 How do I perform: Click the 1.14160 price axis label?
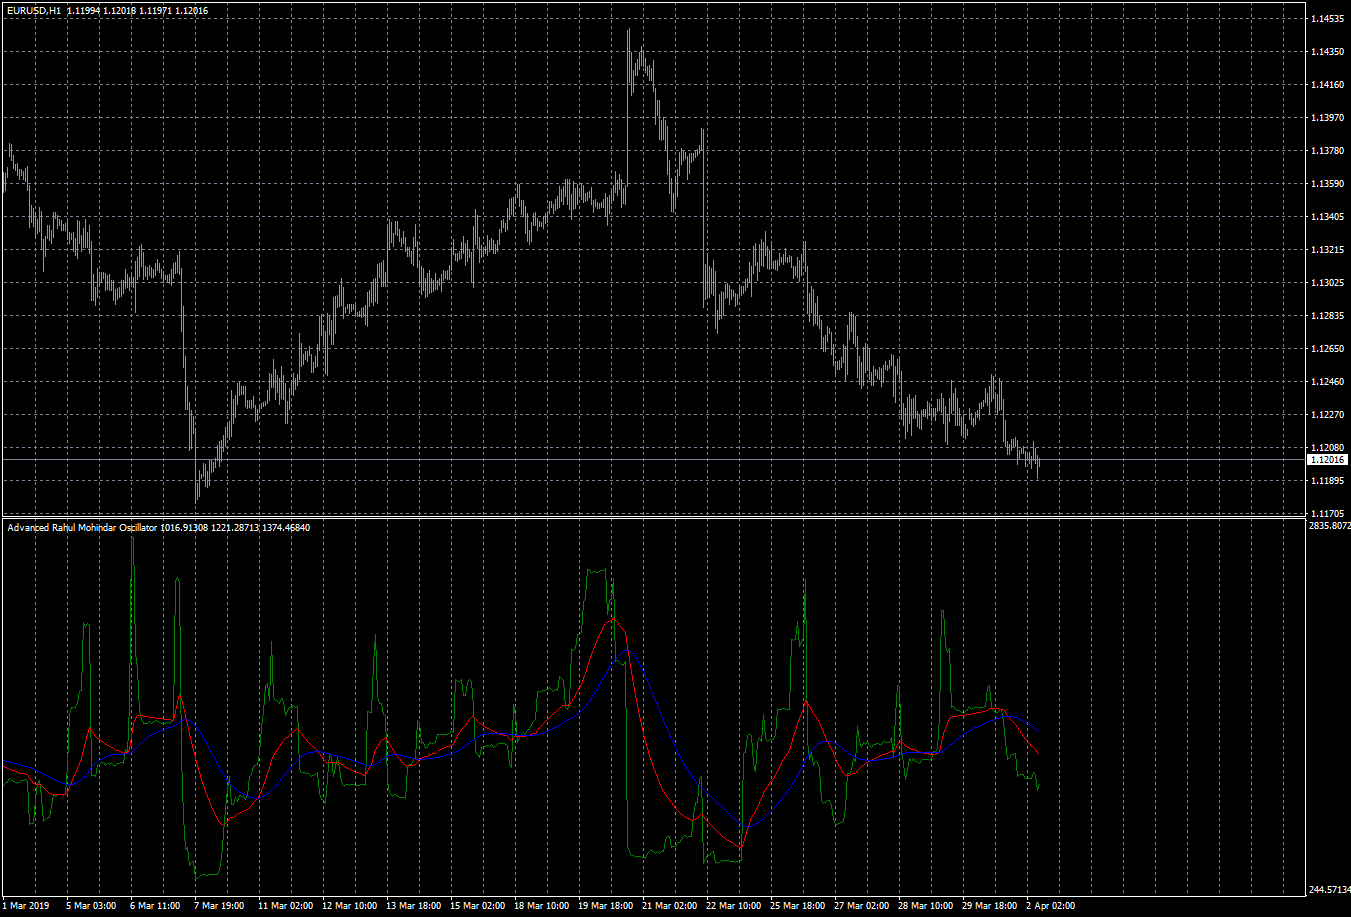[1327, 85]
